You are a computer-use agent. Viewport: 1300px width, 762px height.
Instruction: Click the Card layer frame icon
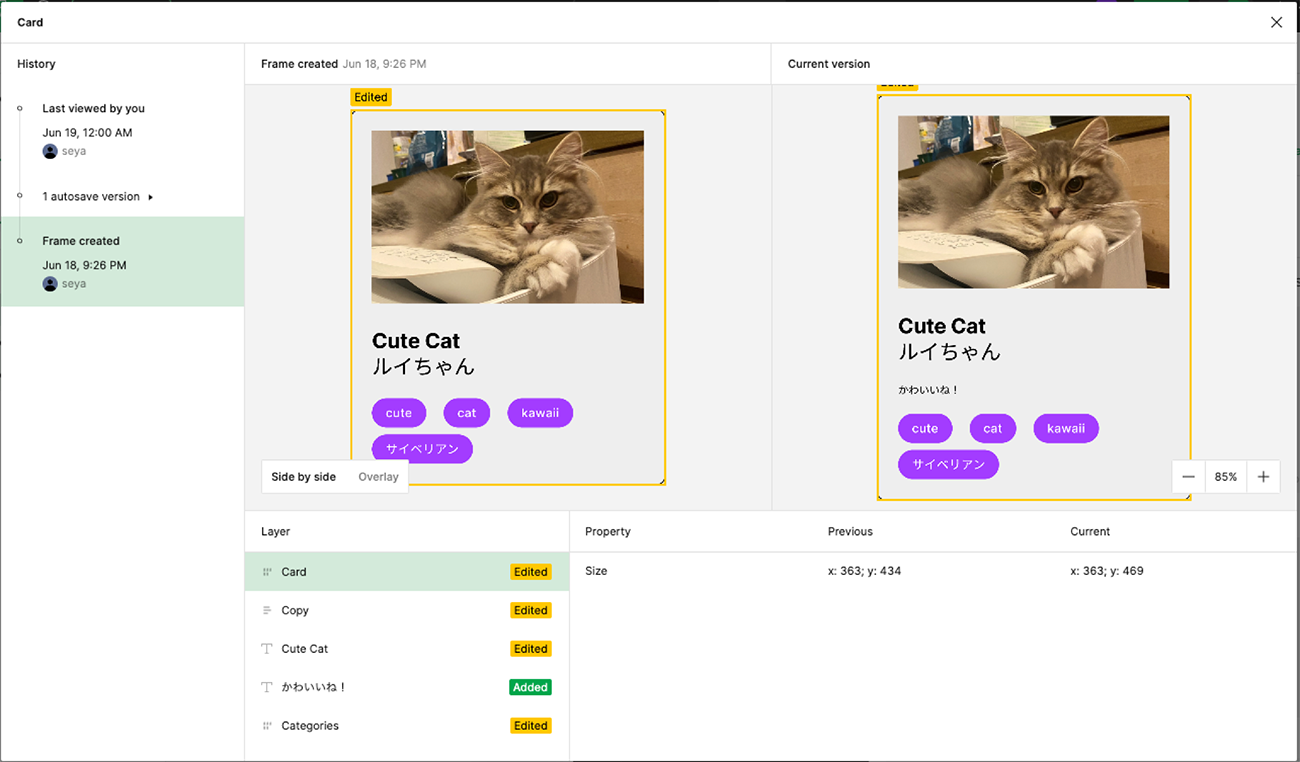click(x=267, y=572)
